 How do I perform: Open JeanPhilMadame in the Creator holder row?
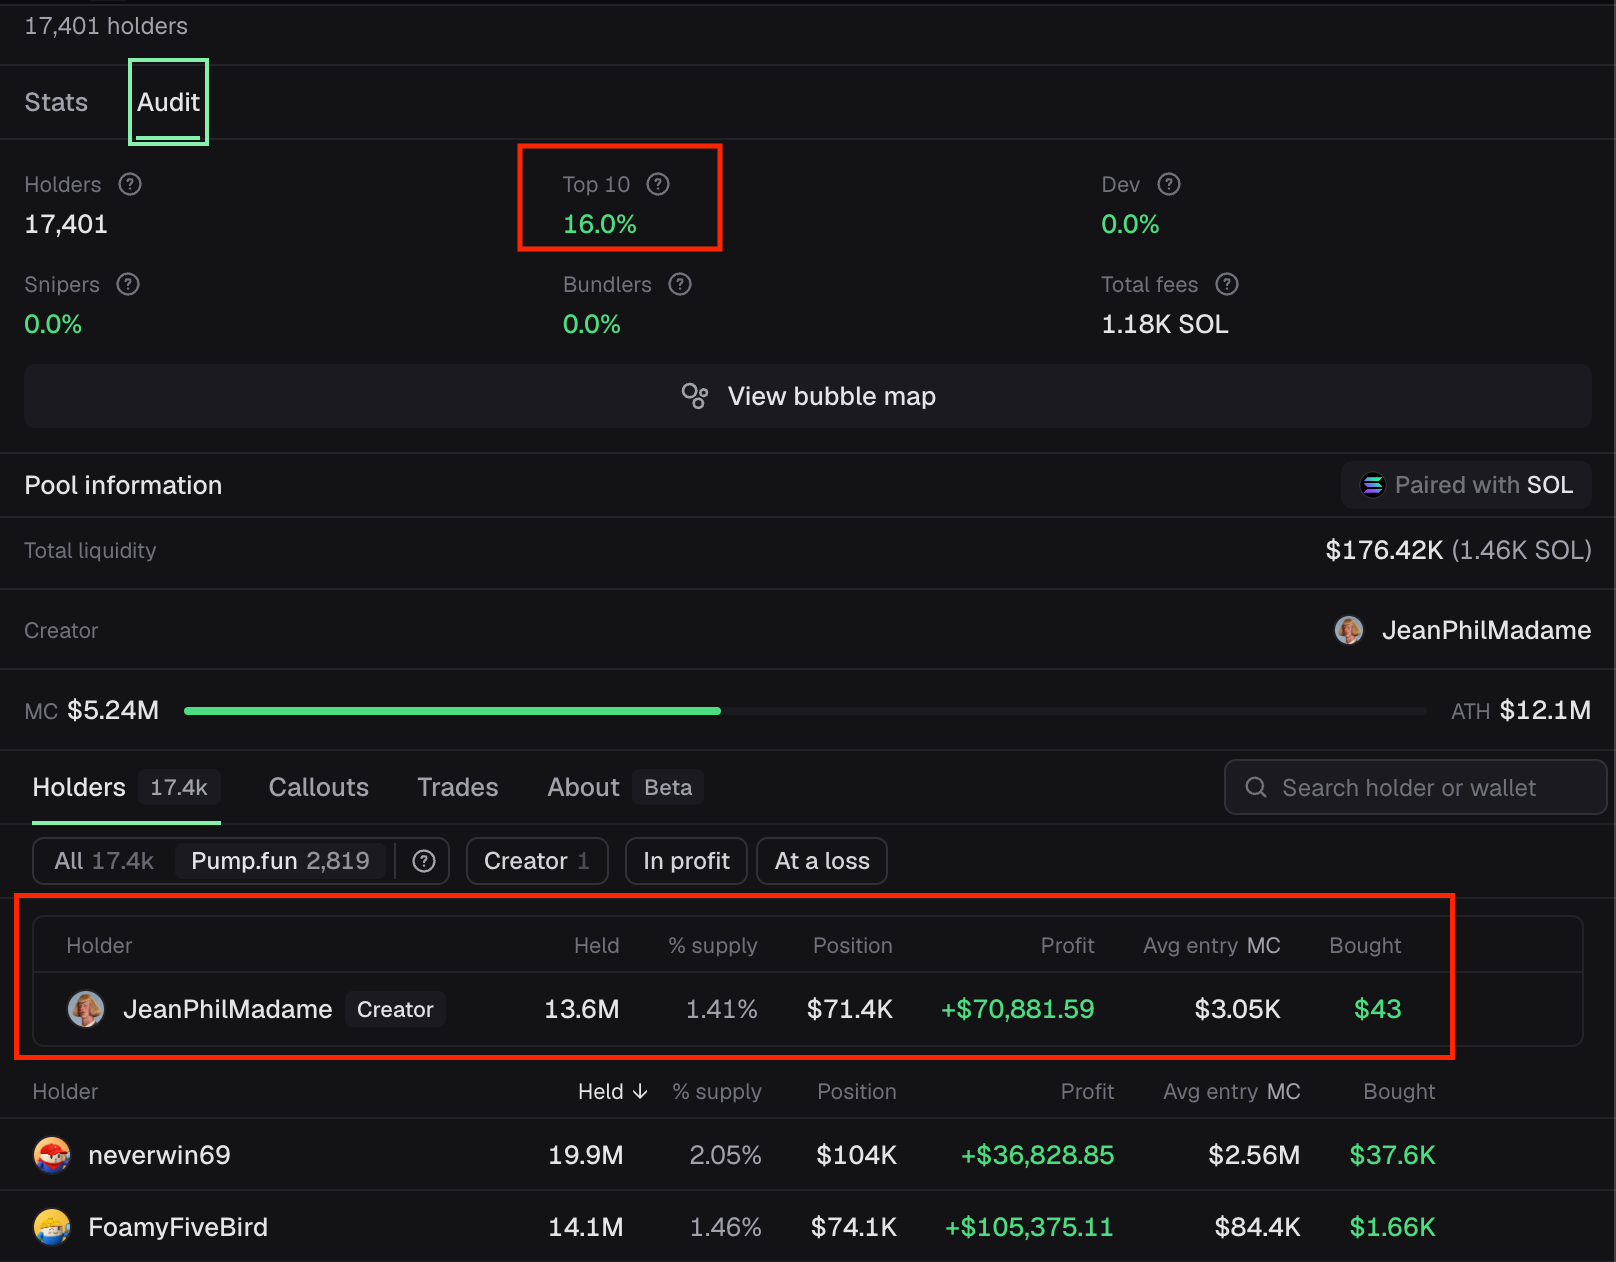click(227, 1009)
